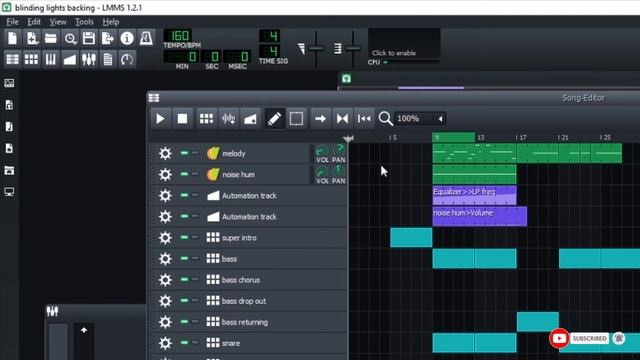Click time signature numerator 4
The width and height of the screenshot is (640, 360).
269,36
